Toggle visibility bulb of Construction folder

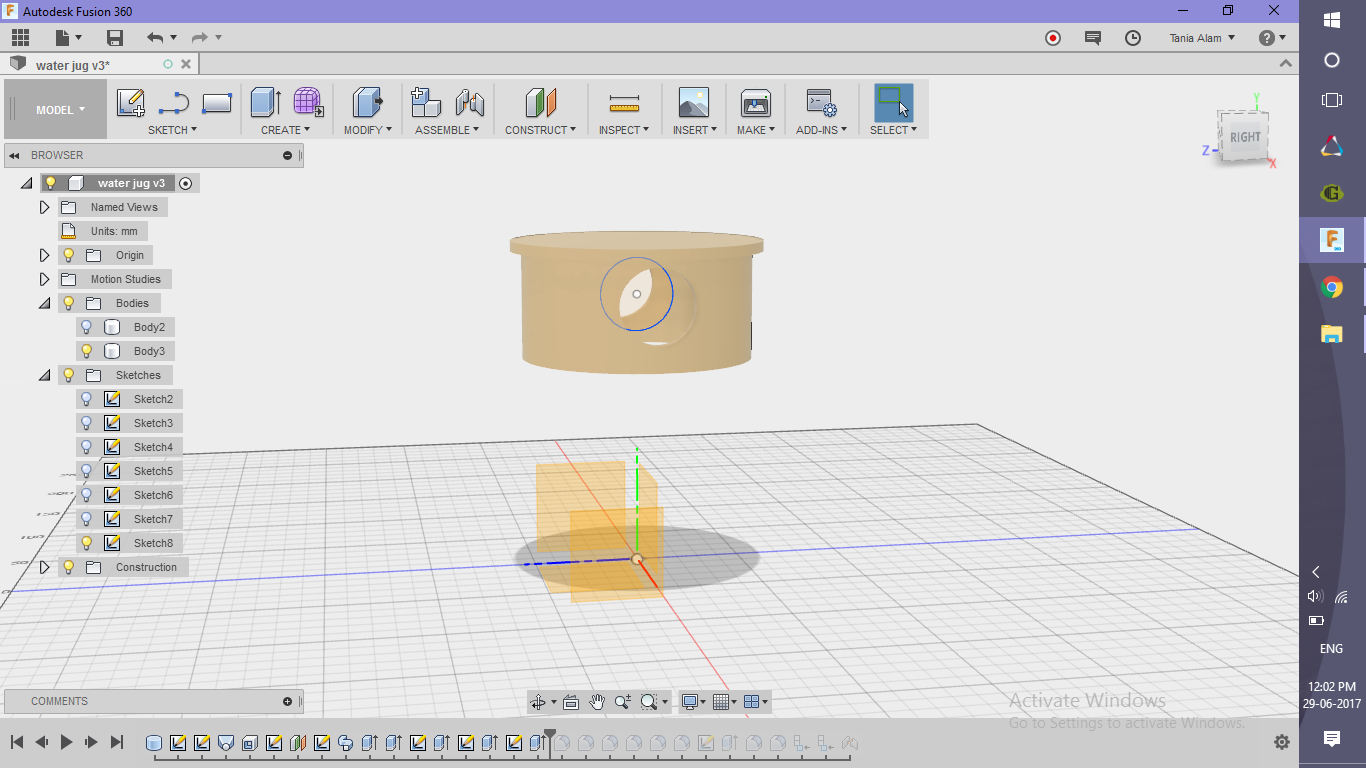pyautogui.click(x=69, y=567)
